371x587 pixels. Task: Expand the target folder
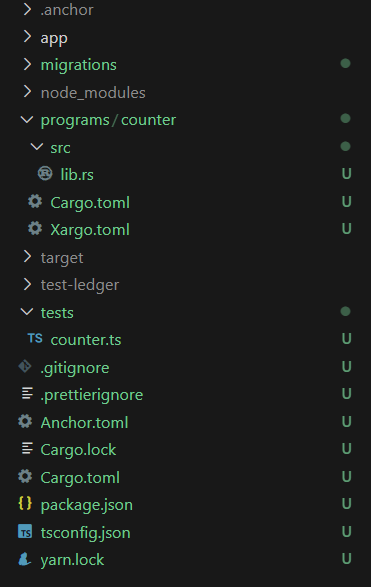tap(27, 257)
